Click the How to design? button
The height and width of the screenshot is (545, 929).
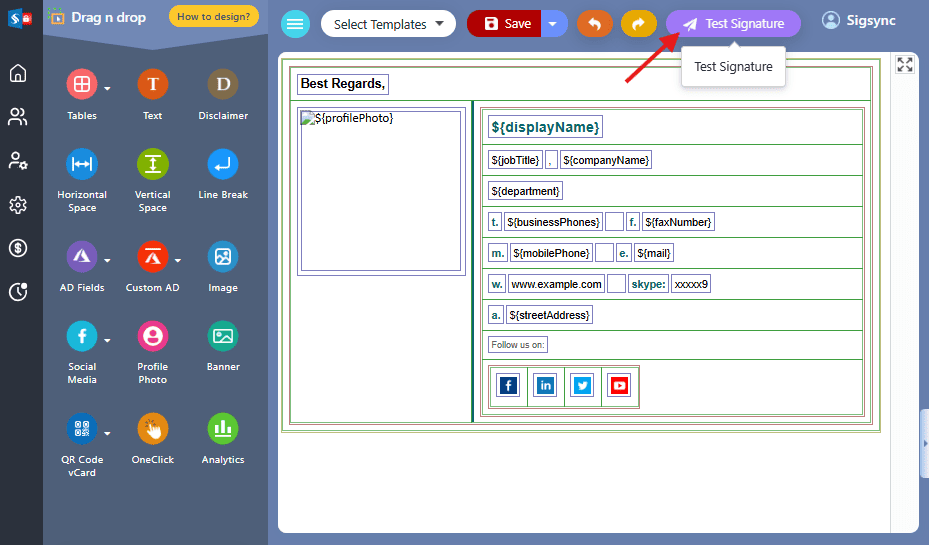[x=213, y=17]
